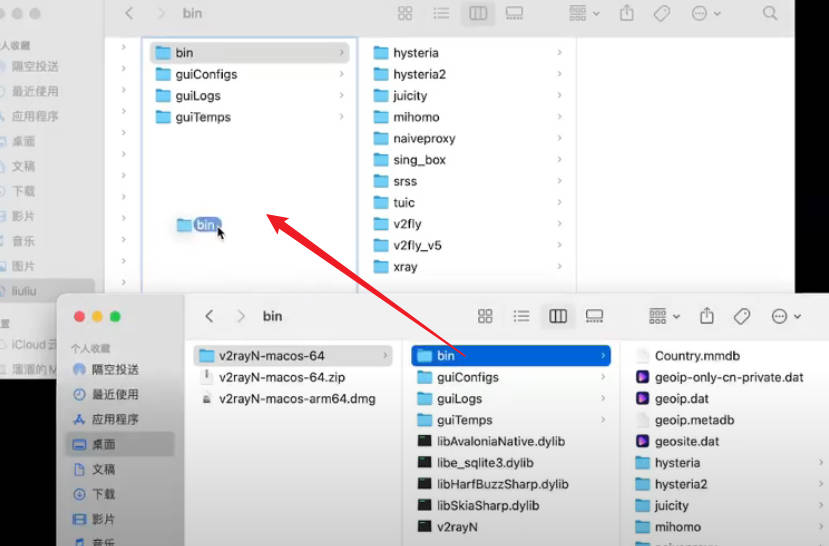Image resolution: width=829 pixels, height=546 pixels.
Task: Select guiTemps folder in the front window
Action: tap(511, 420)
